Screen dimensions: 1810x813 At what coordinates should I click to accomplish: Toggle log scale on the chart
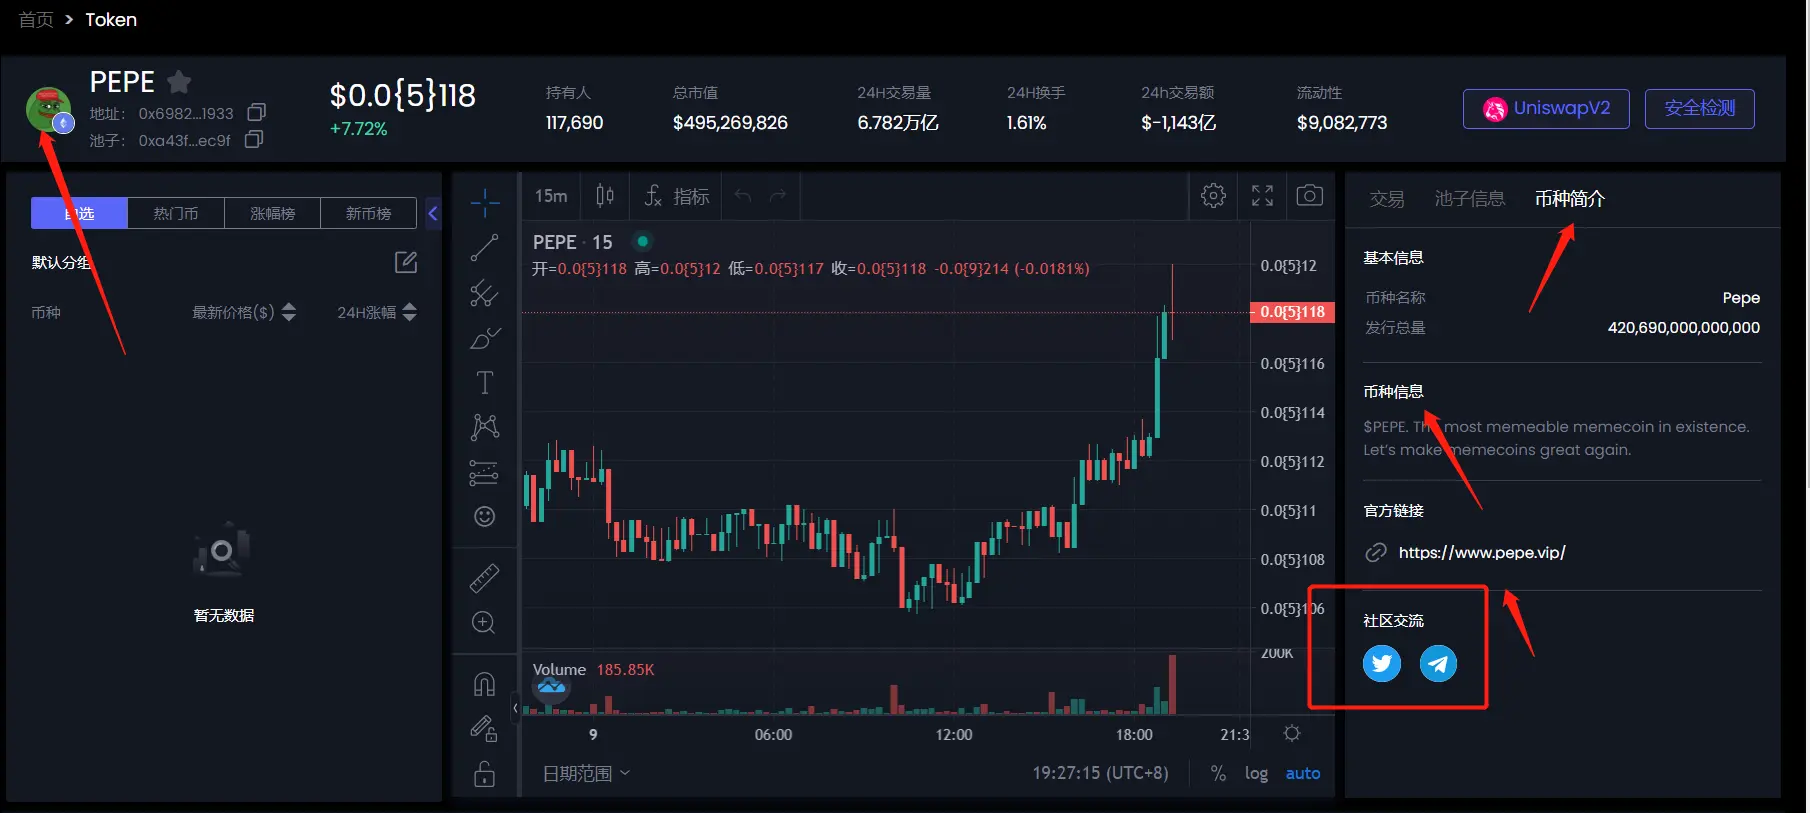[1256, 773]
